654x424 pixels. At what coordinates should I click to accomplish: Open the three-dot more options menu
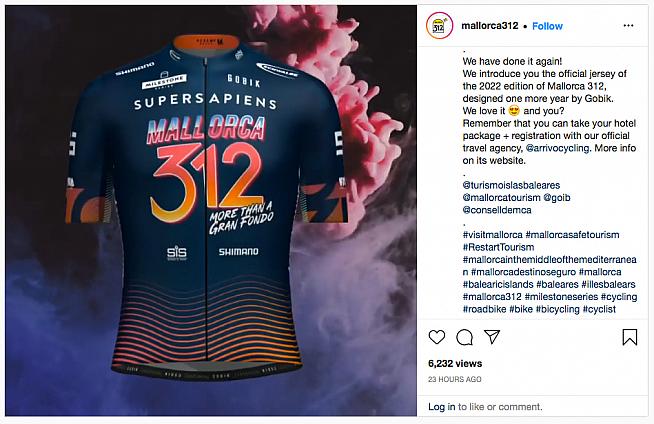(x=628, y=25)
